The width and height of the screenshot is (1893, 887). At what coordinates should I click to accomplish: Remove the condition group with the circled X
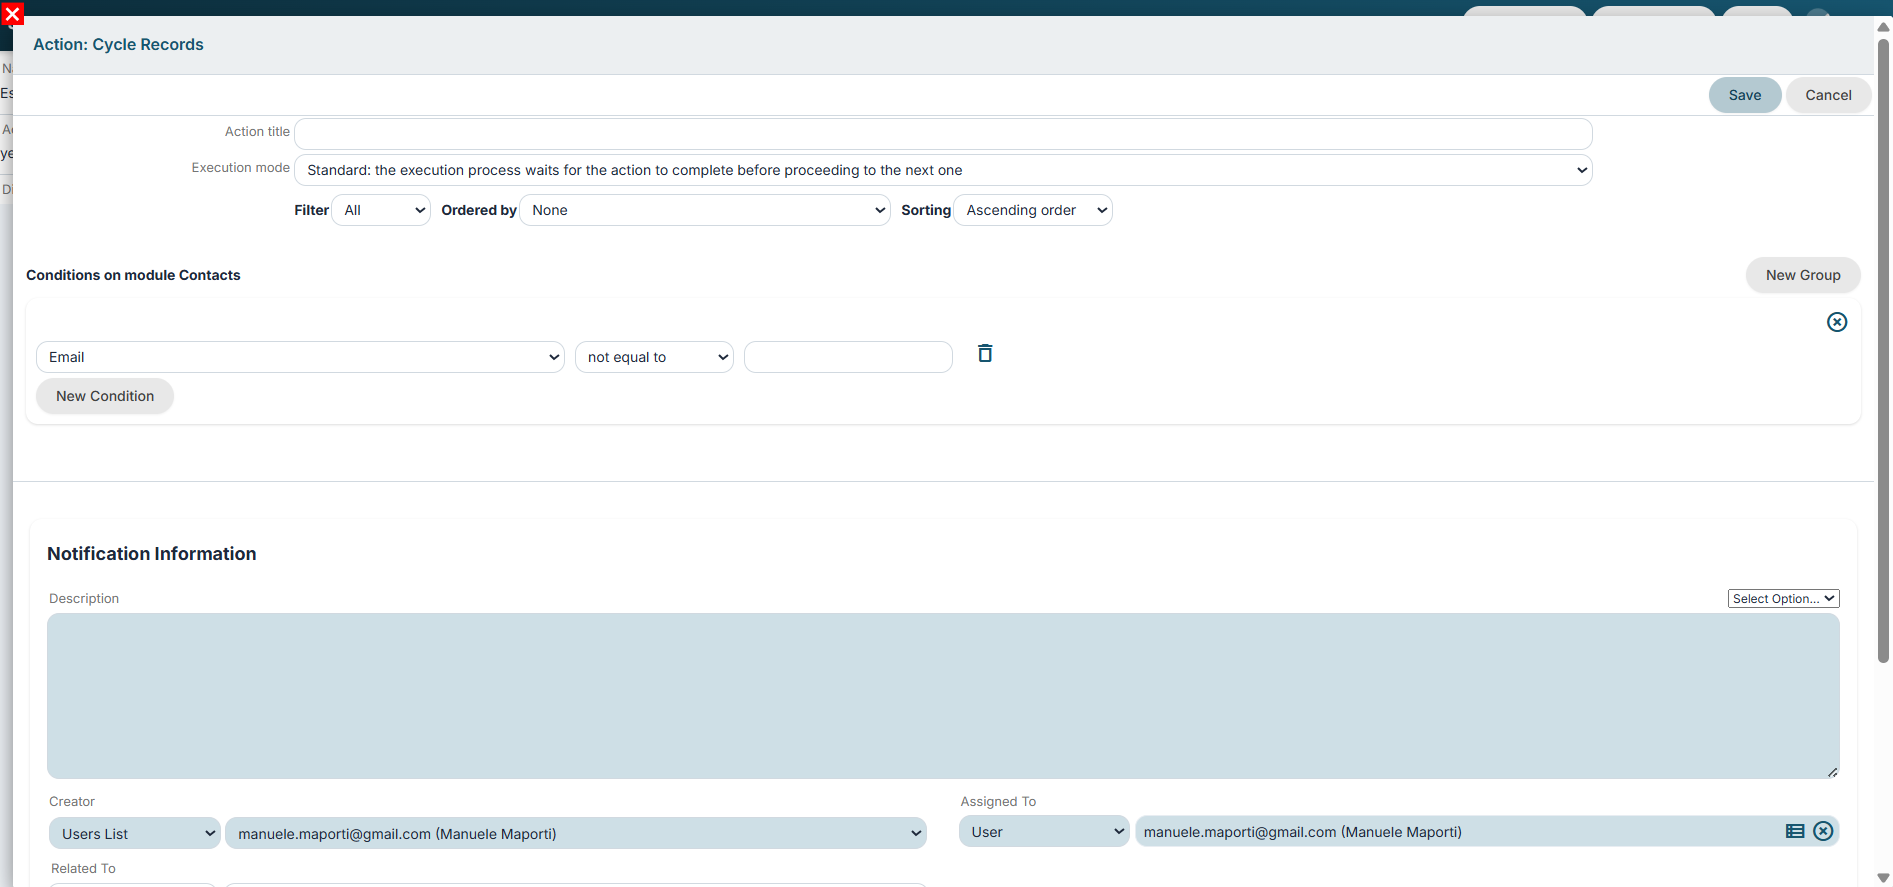(1837, 322)
